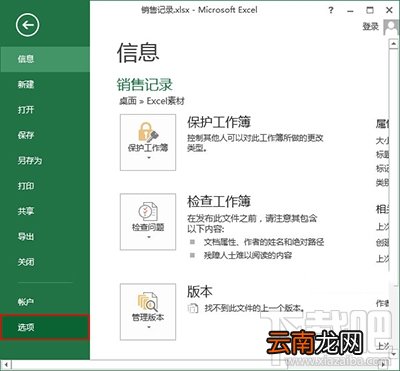Click 保存 in the green sidebar

point(45,135)
